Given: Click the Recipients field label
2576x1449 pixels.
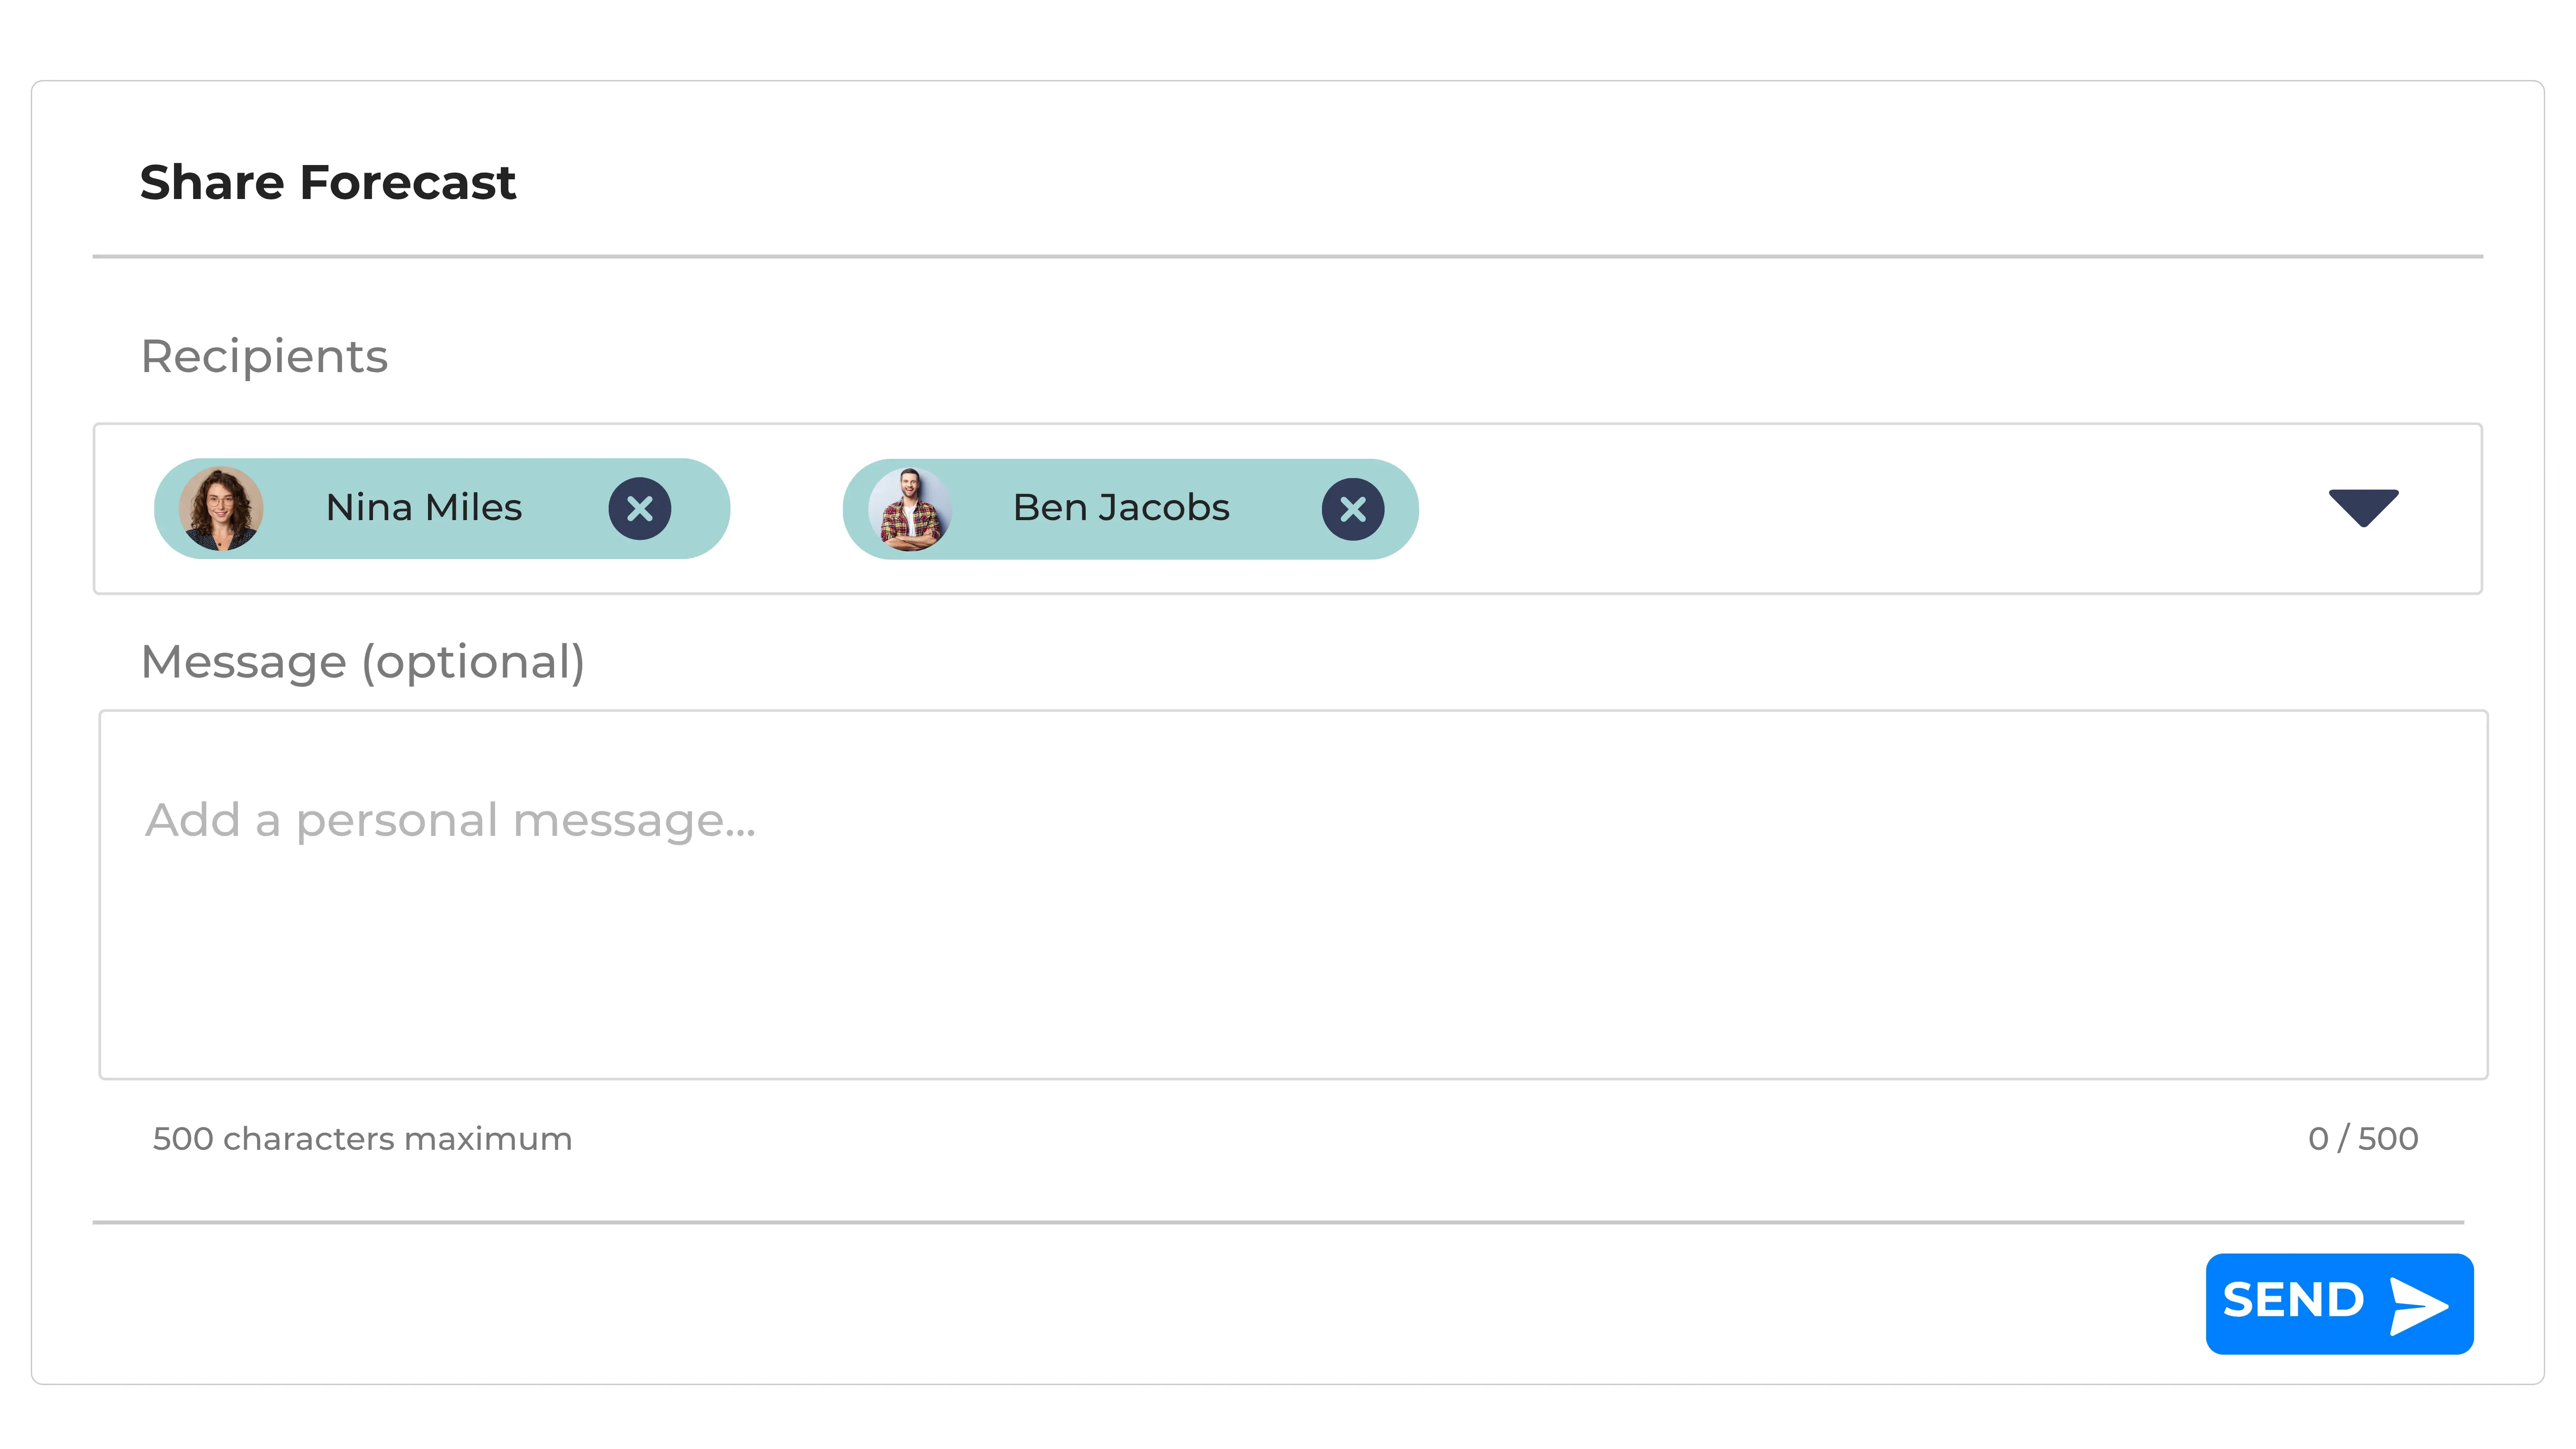Looking at the screenshot, I should pos(264,357).
